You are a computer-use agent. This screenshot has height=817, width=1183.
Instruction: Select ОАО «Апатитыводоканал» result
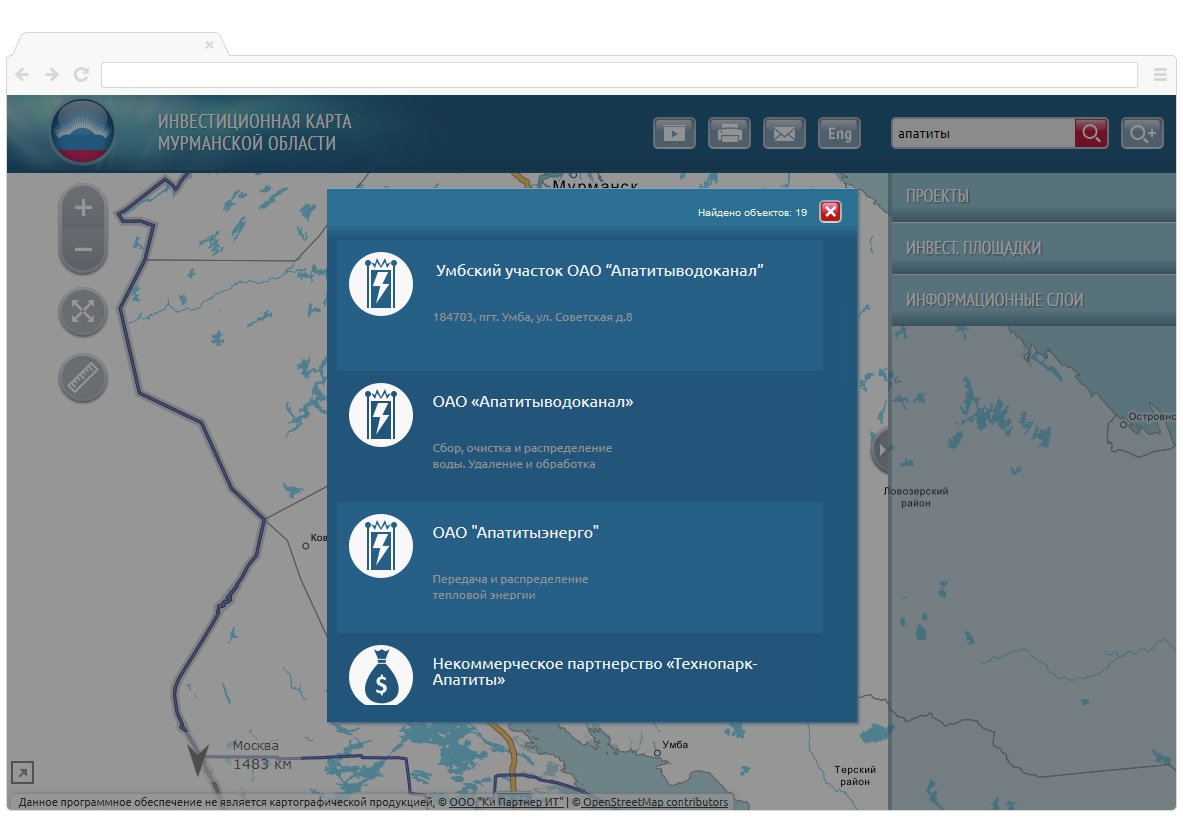point(579,436)
